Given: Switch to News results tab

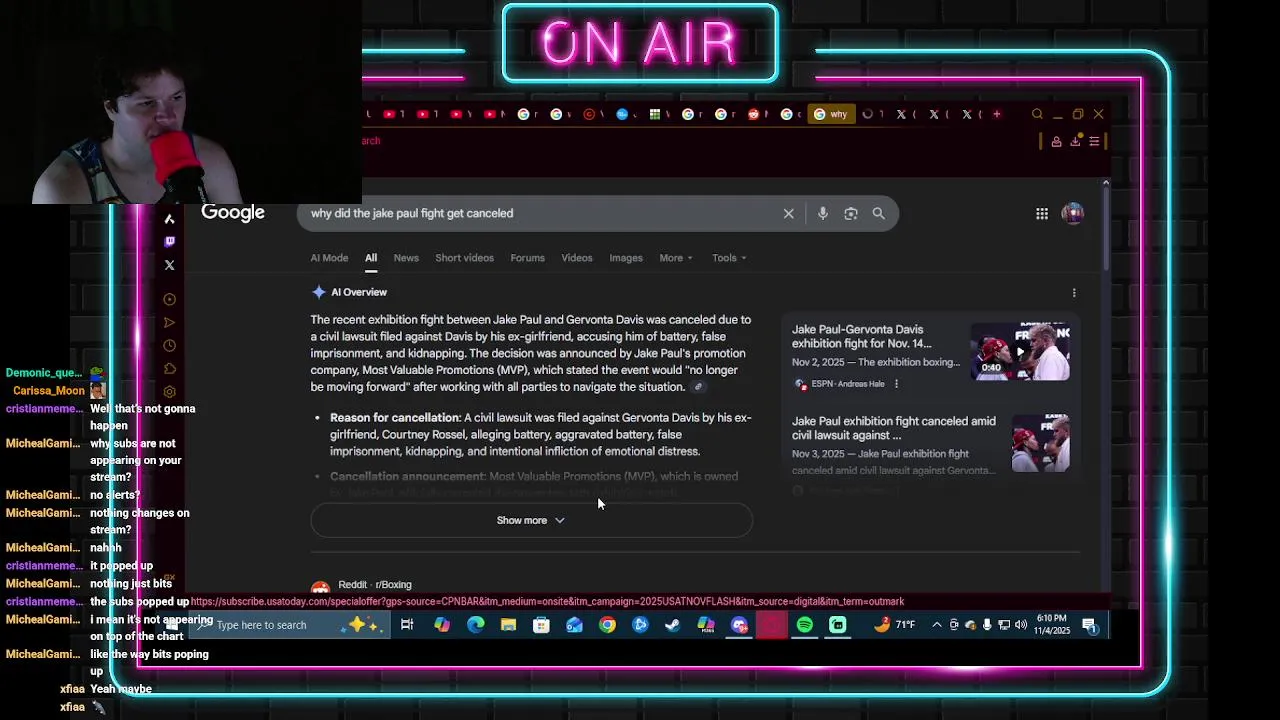Looking at the screenshot, I should tap(406, 258).
